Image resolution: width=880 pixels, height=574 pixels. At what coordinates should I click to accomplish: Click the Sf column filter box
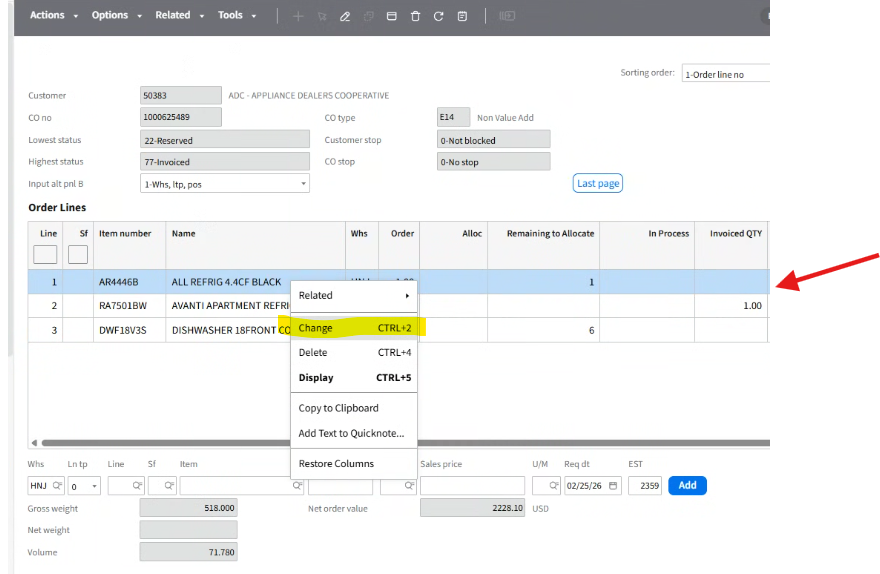[x=78, y=255]
